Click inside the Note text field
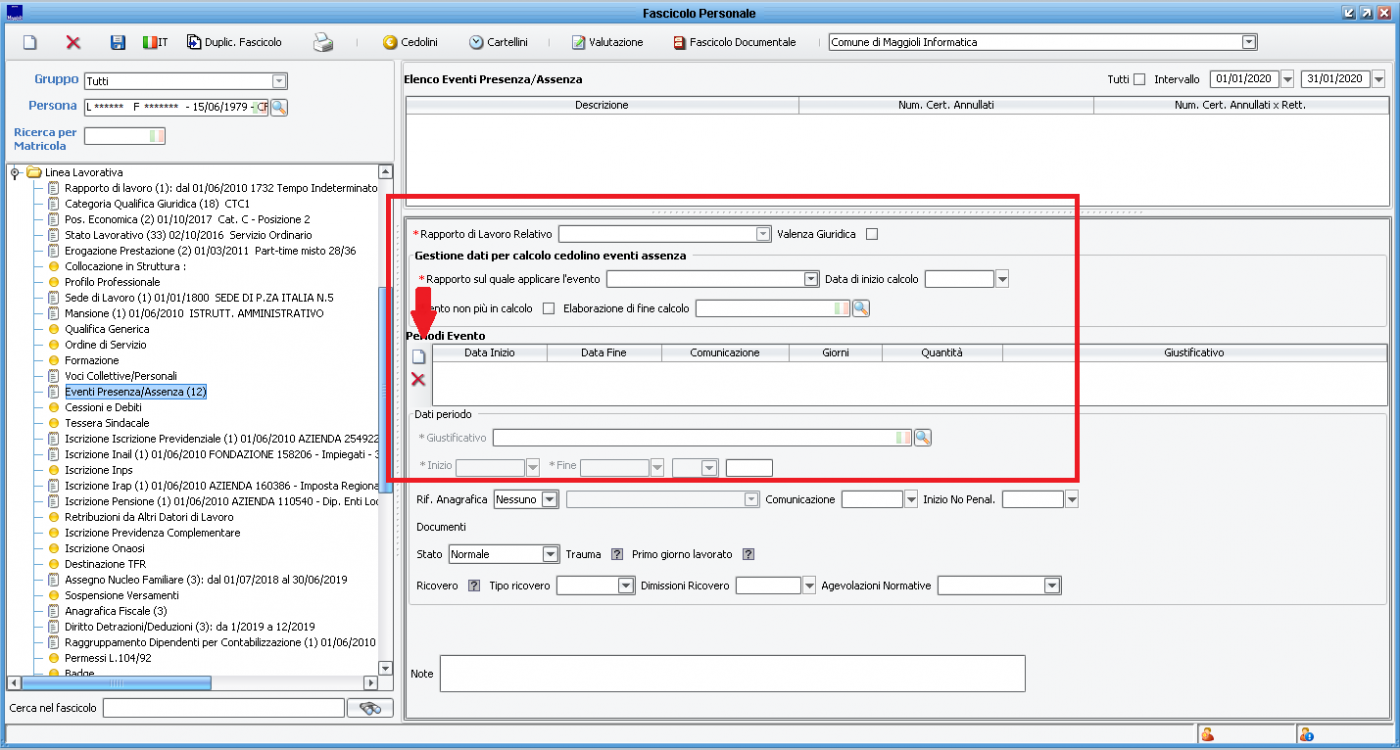The height and width of the screenshot is (750, 1400). coord(732,673)
